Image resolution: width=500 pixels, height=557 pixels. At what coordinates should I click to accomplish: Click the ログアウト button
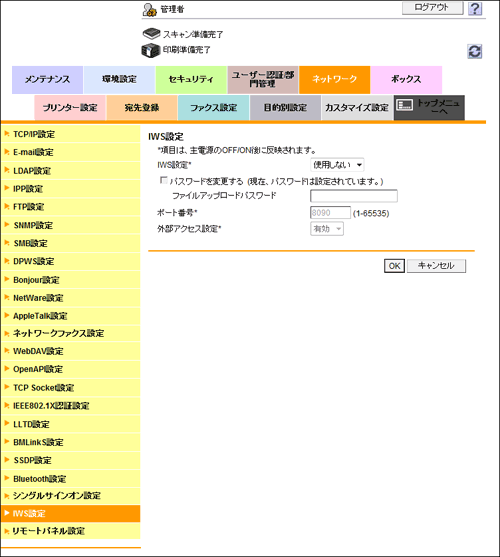tap(433, 7)
